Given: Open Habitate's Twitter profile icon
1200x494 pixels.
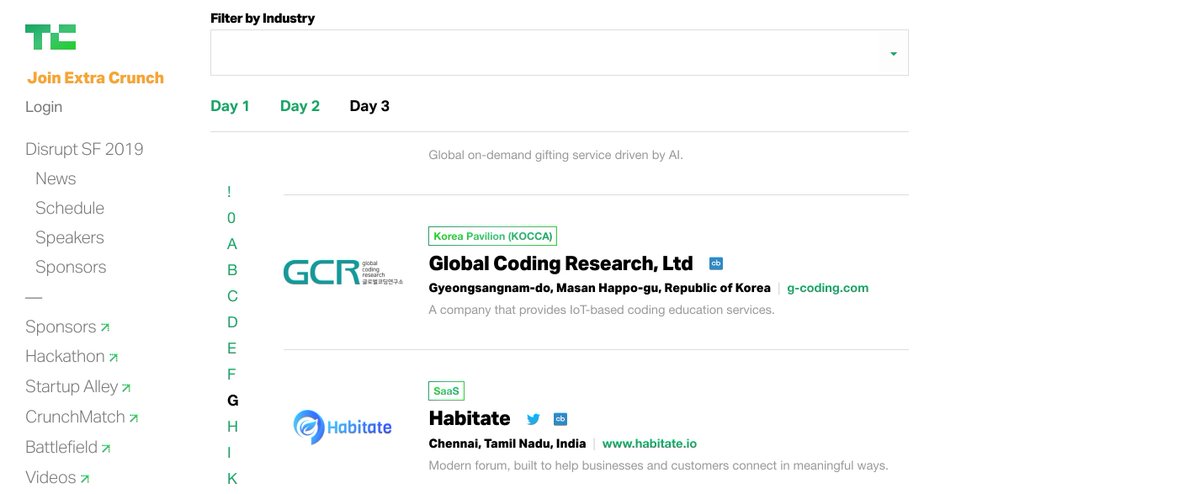Looking at the screenshot, I should point(534,419).
